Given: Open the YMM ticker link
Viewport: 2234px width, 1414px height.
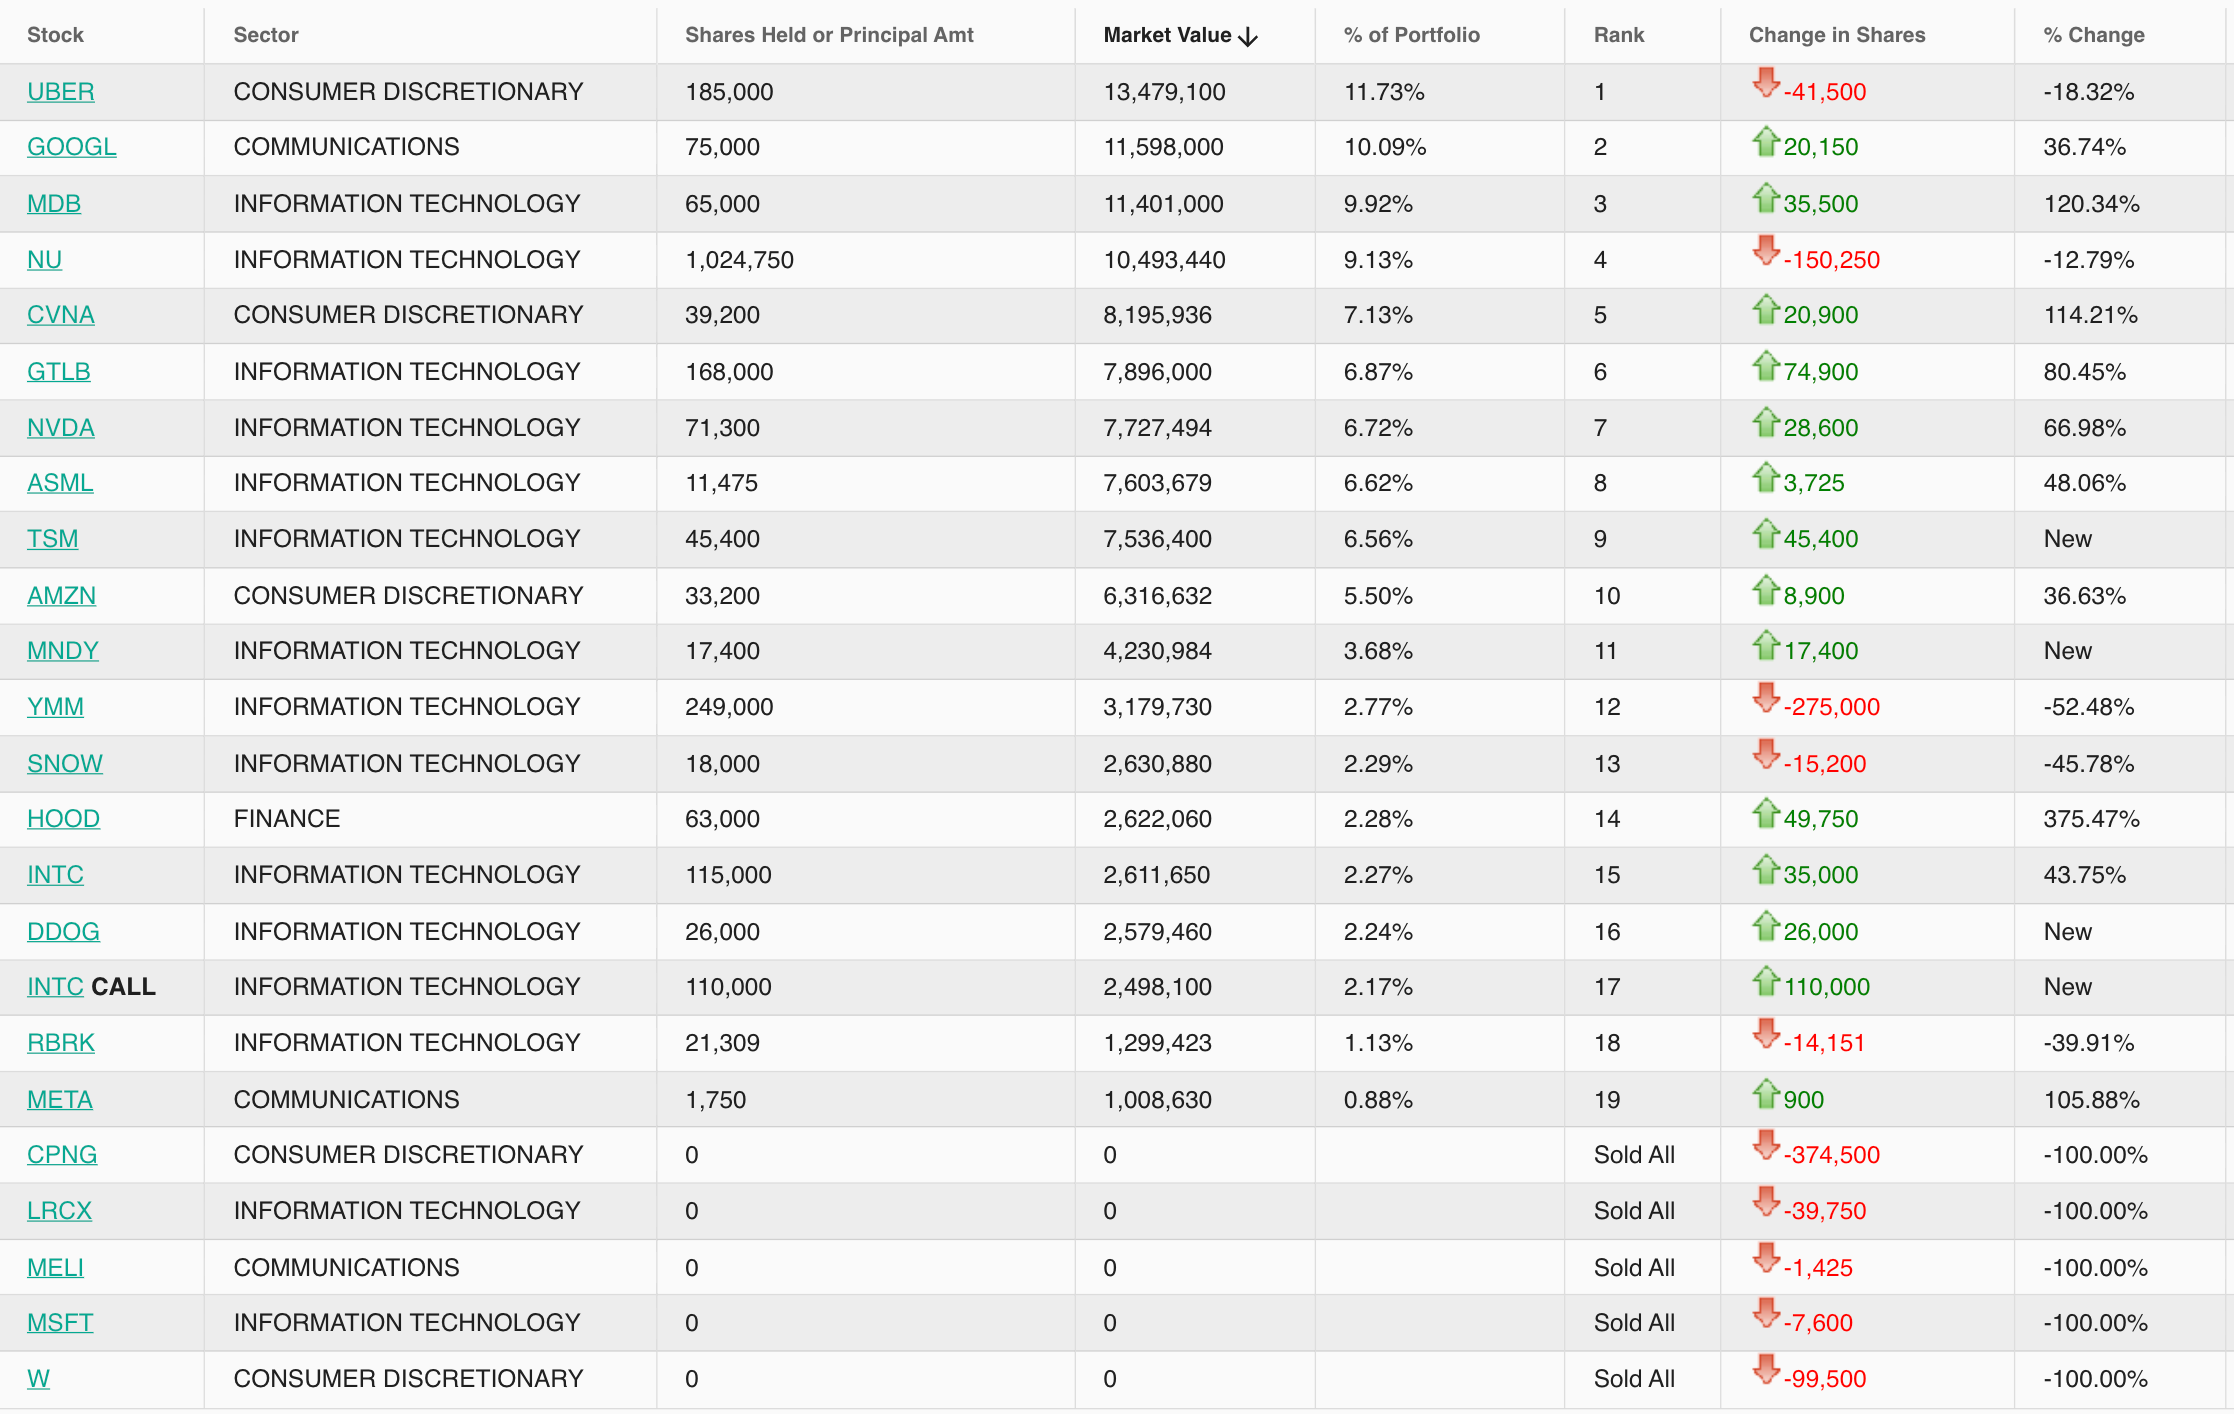Looking at the screenshot, I should point(55,707).
